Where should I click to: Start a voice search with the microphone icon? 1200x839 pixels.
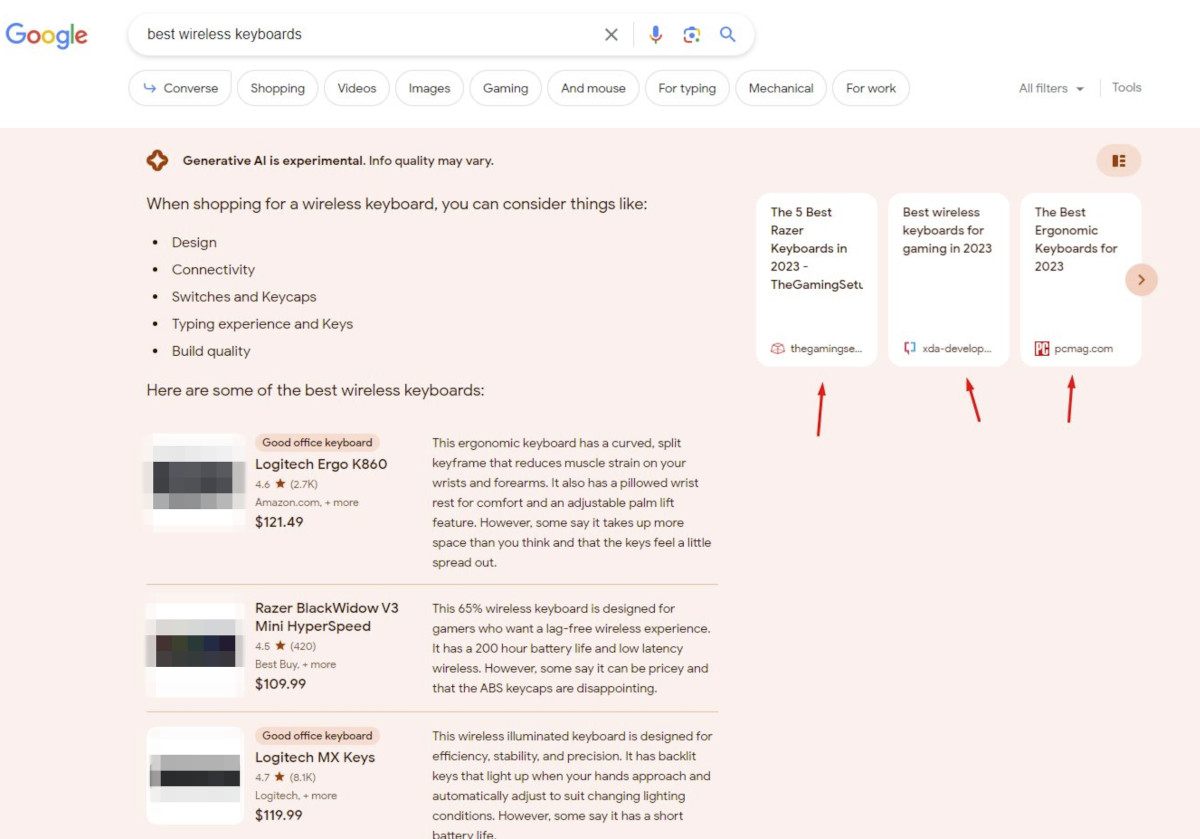tap(655, 34)
